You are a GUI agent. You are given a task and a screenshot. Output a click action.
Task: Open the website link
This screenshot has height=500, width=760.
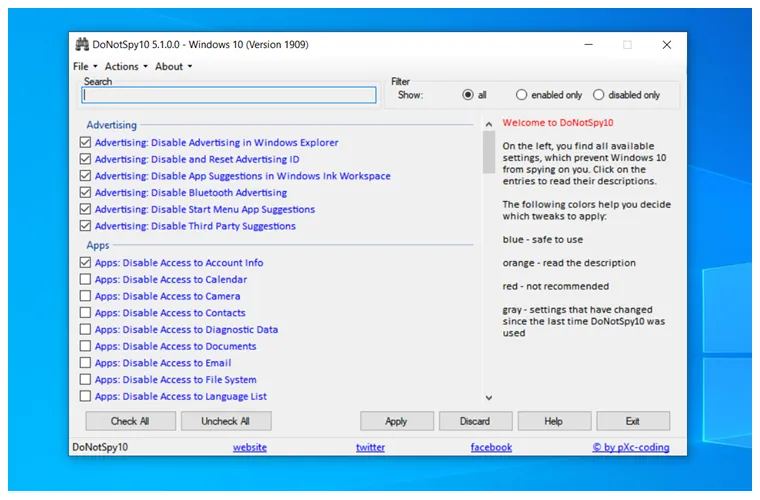(250, 447)
